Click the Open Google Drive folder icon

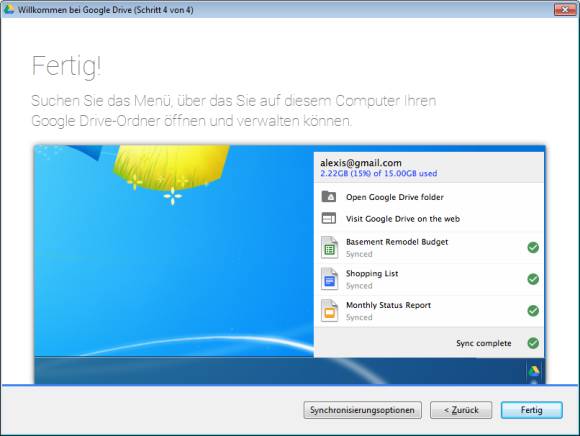click(328, 196)
